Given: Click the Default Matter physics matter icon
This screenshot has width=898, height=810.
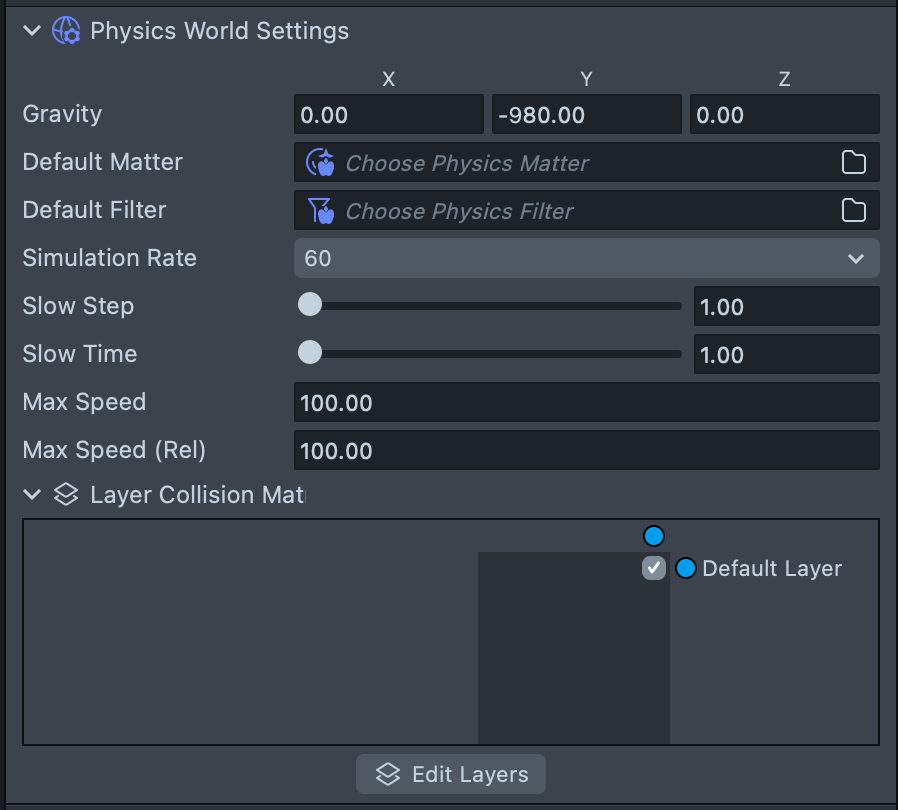Looking at the screenshot, I should pyautogui.click(x=320, y=162).
